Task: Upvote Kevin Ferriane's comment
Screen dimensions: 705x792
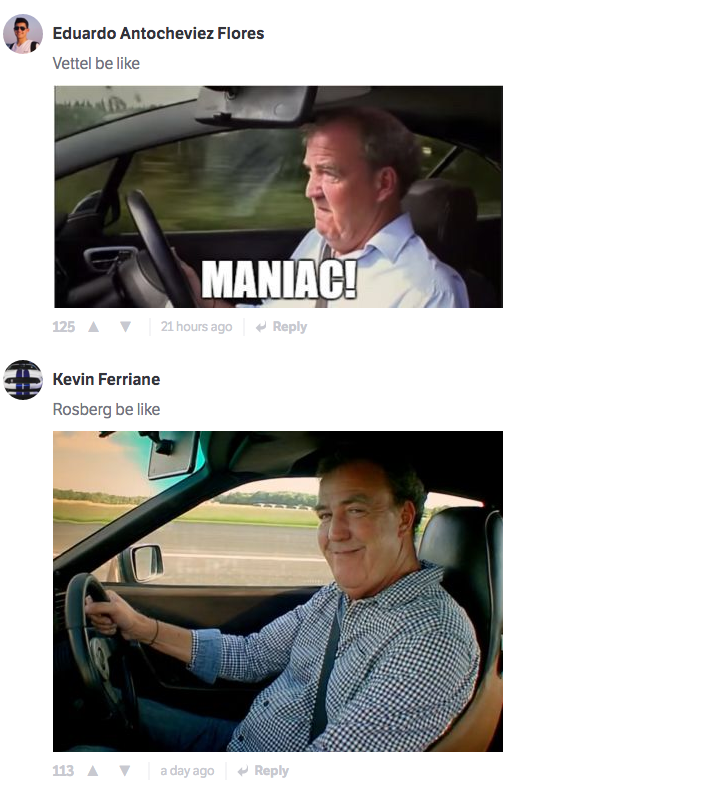Action: click(x=92, y=770)
